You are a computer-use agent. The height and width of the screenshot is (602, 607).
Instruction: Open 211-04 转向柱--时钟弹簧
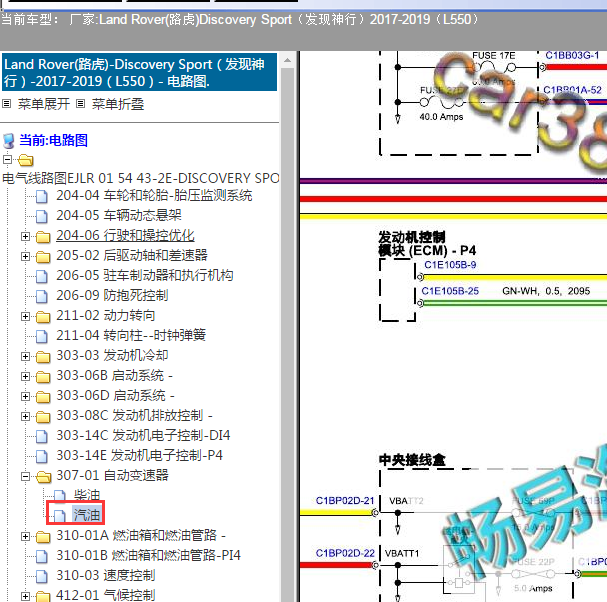click(131, 335)
